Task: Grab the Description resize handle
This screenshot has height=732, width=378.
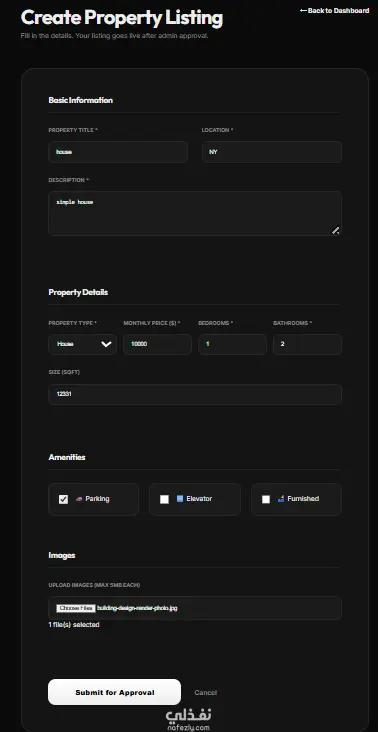Action: pyautogui.click(x=336, y=230)
